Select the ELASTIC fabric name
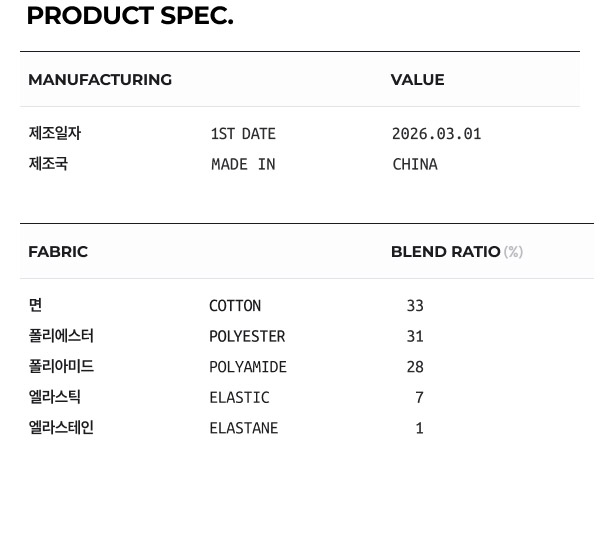This screenshot has height=548, width=600. pyautogui.click(x=240, y=398)
